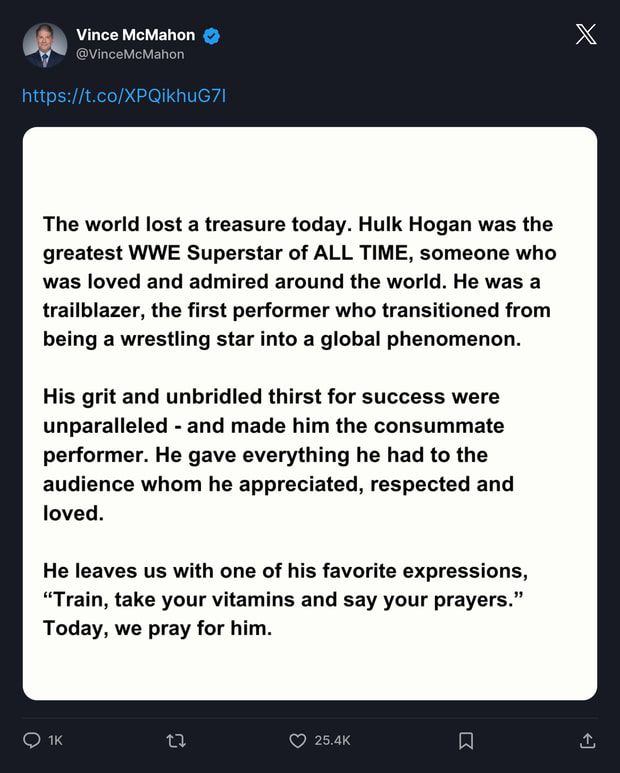Screen dimensions: 620x773
Task: Click the "Train, take your vitamins" quote
Action: (282, 599)
